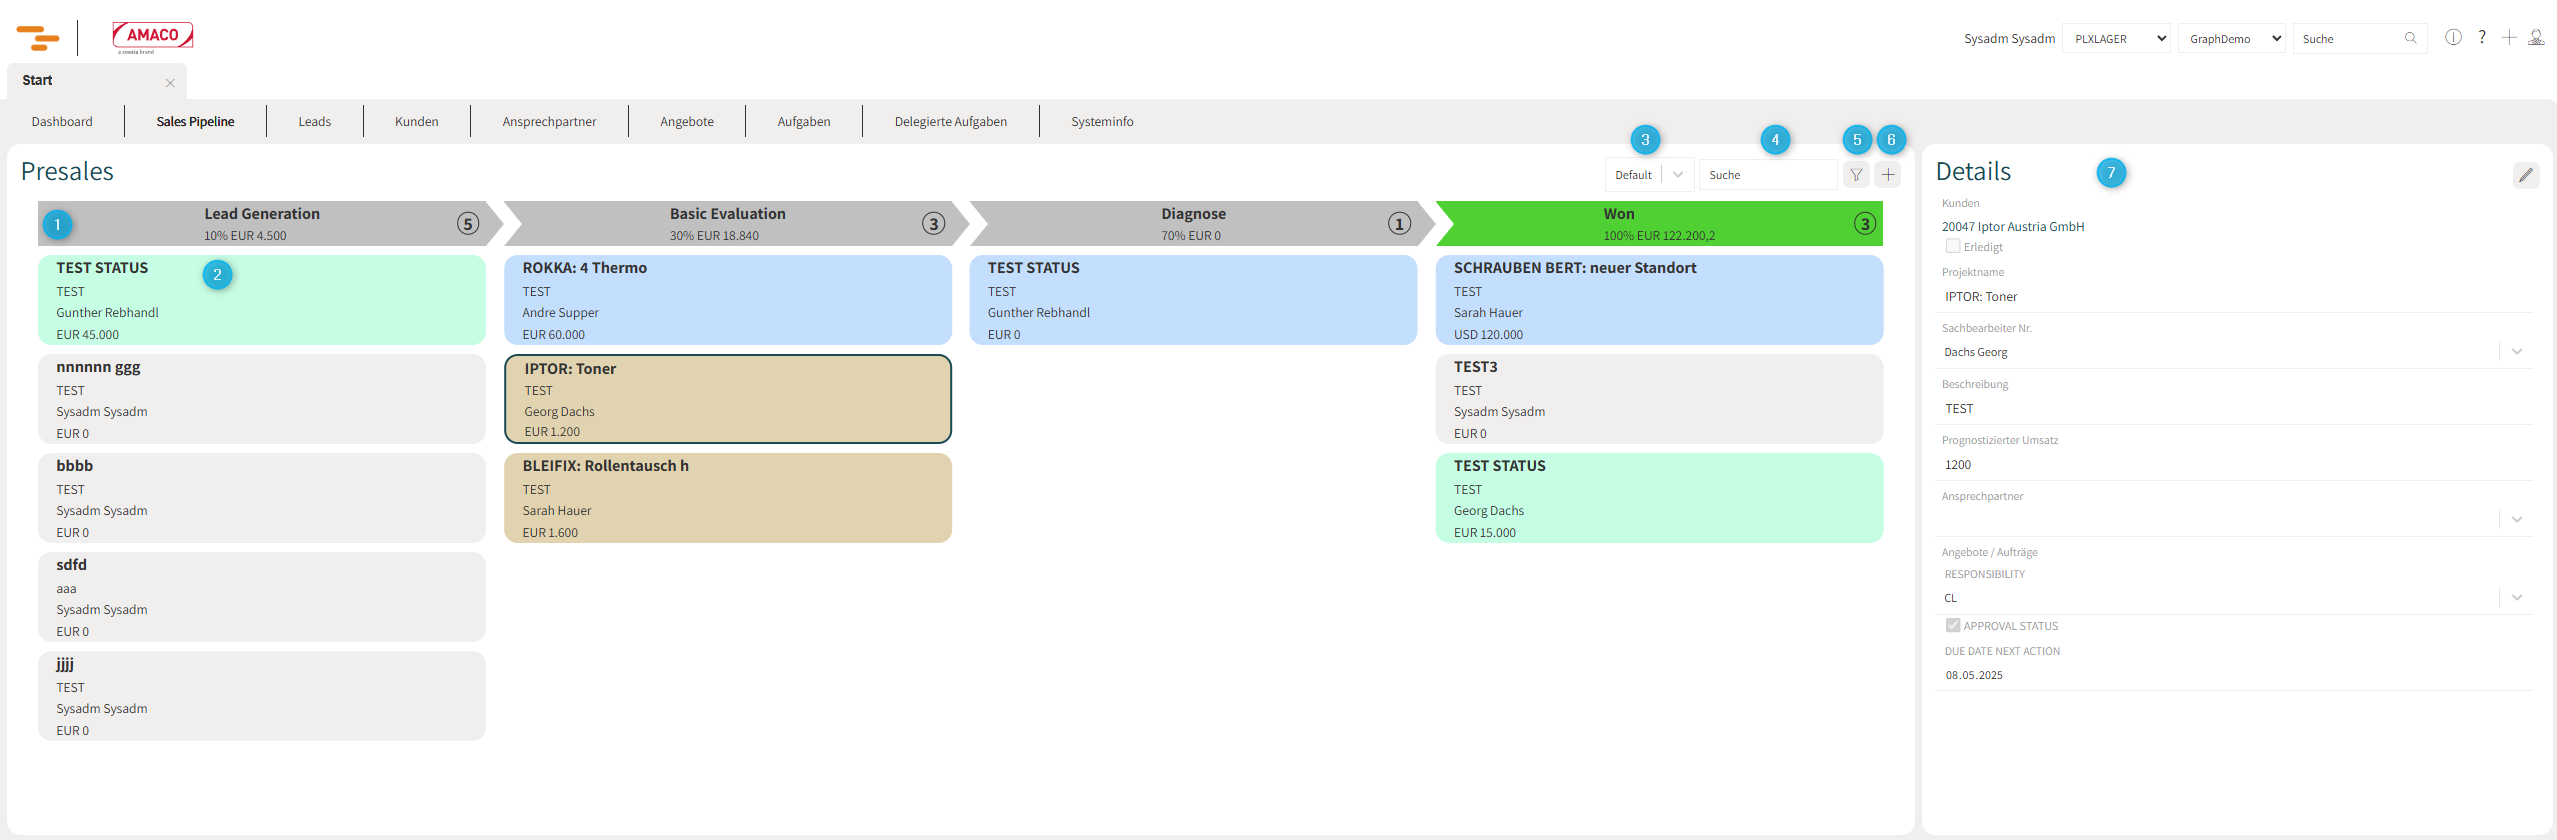Click the user profile icon in header
Viewport: 2557px width, 840px height.
2537,38
